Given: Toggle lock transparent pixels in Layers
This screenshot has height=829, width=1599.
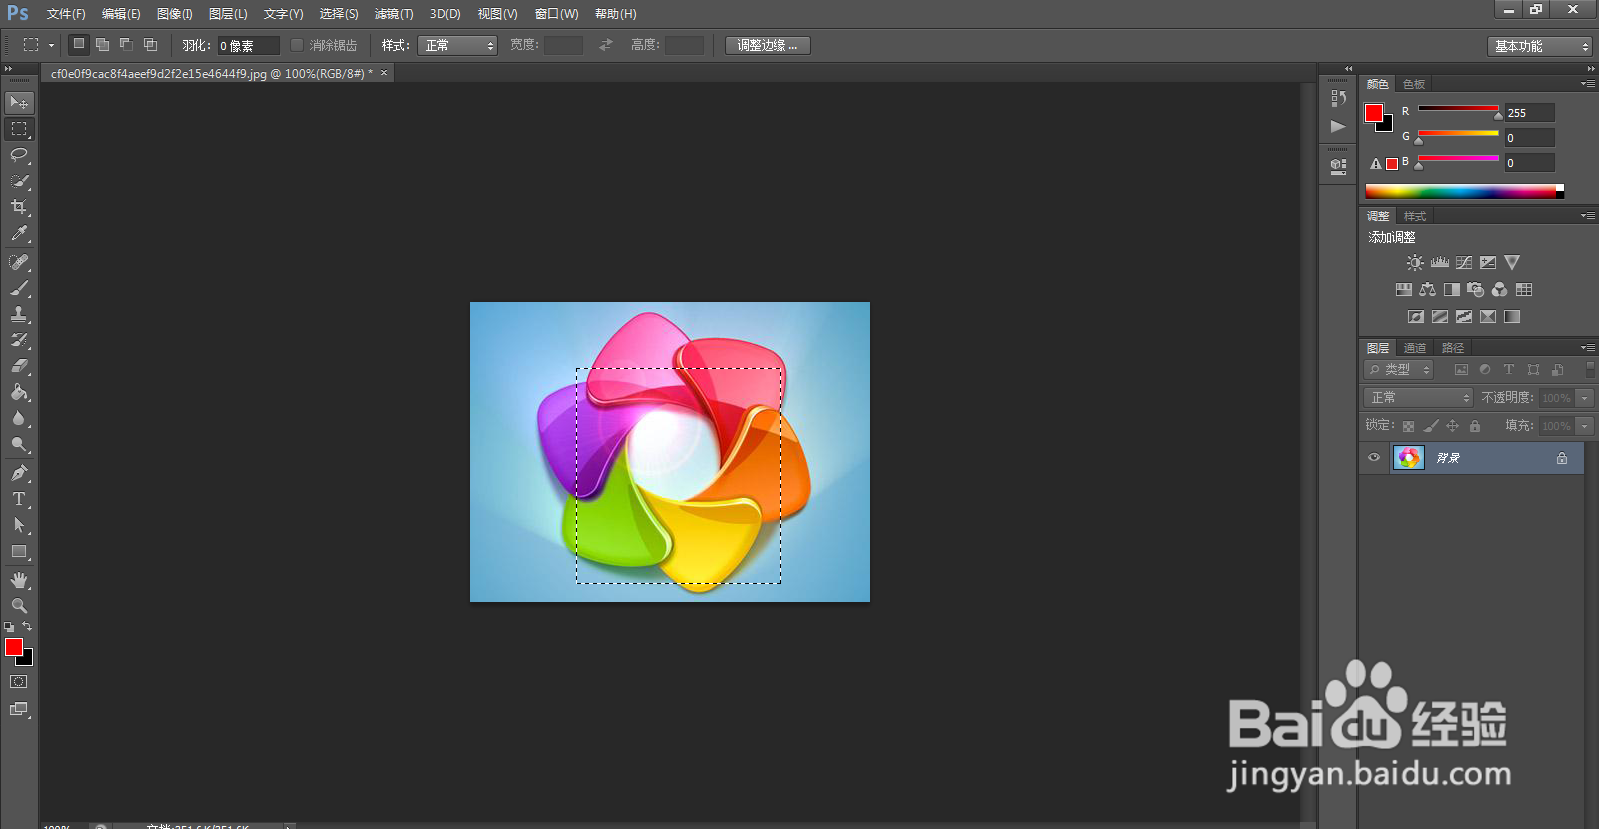Looking at the screenshot, I should [1409, 426].
